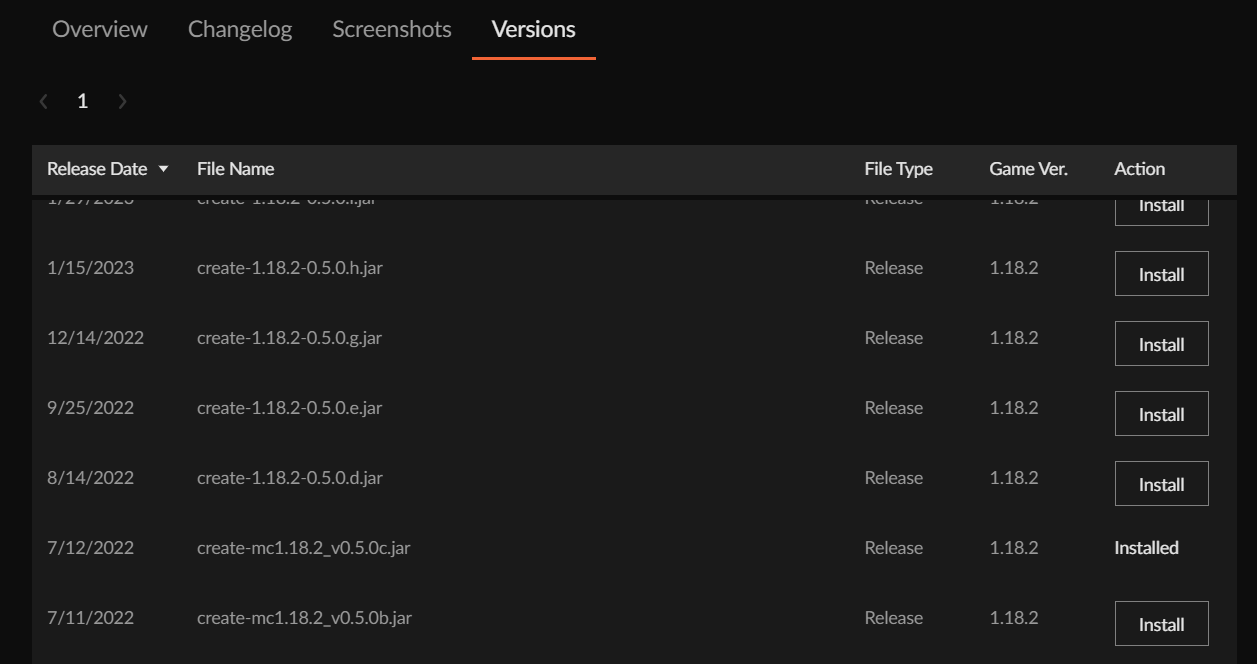Click the Installed label for v0.5.0c

[x=1146, y=548]
